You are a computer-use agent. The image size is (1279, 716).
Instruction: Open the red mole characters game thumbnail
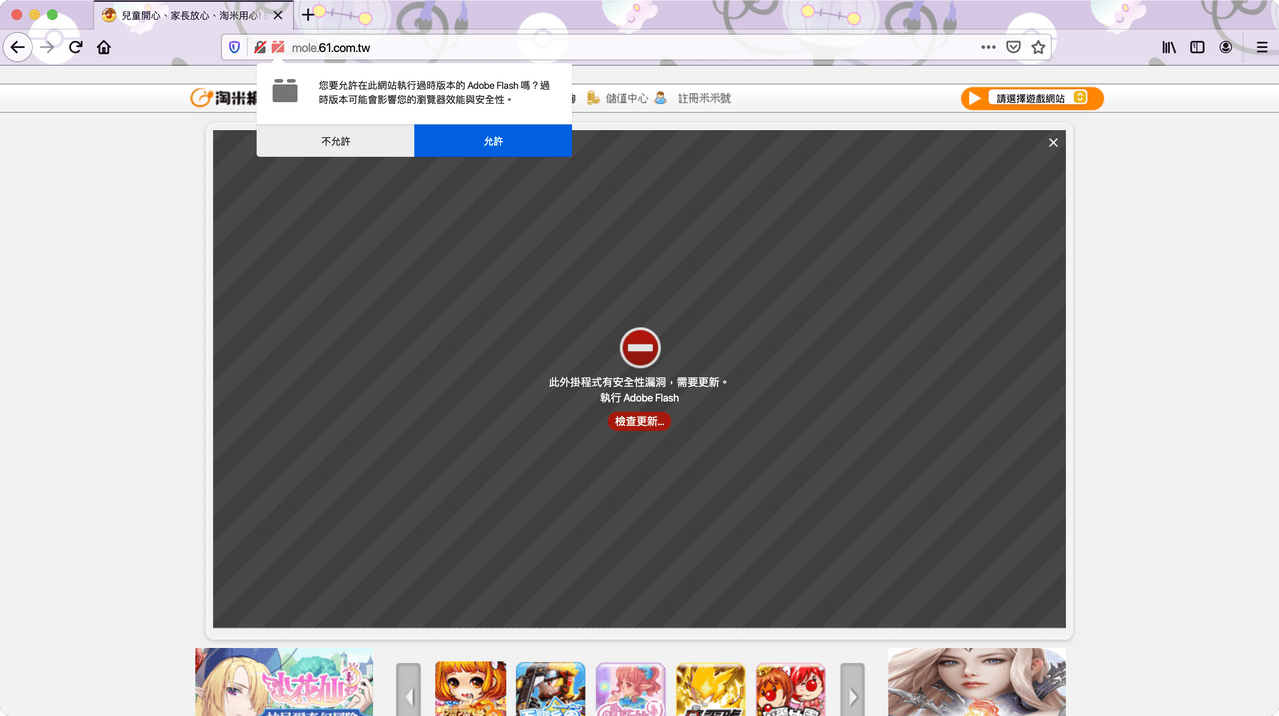[790, 689]
